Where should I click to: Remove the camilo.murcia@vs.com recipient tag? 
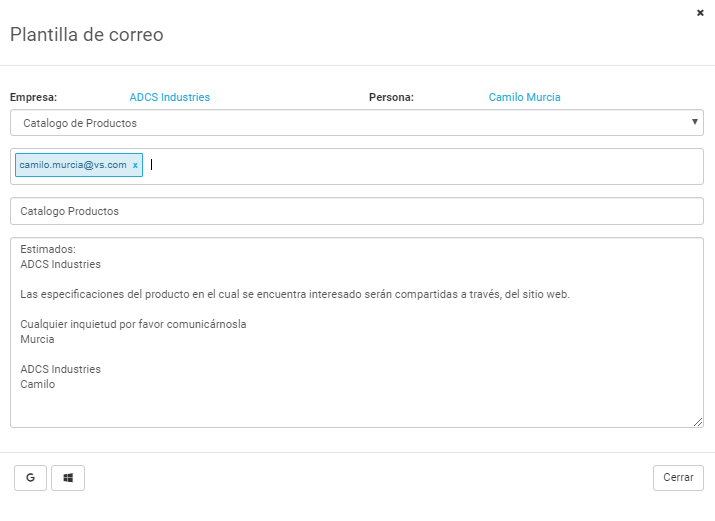[135, 165]
